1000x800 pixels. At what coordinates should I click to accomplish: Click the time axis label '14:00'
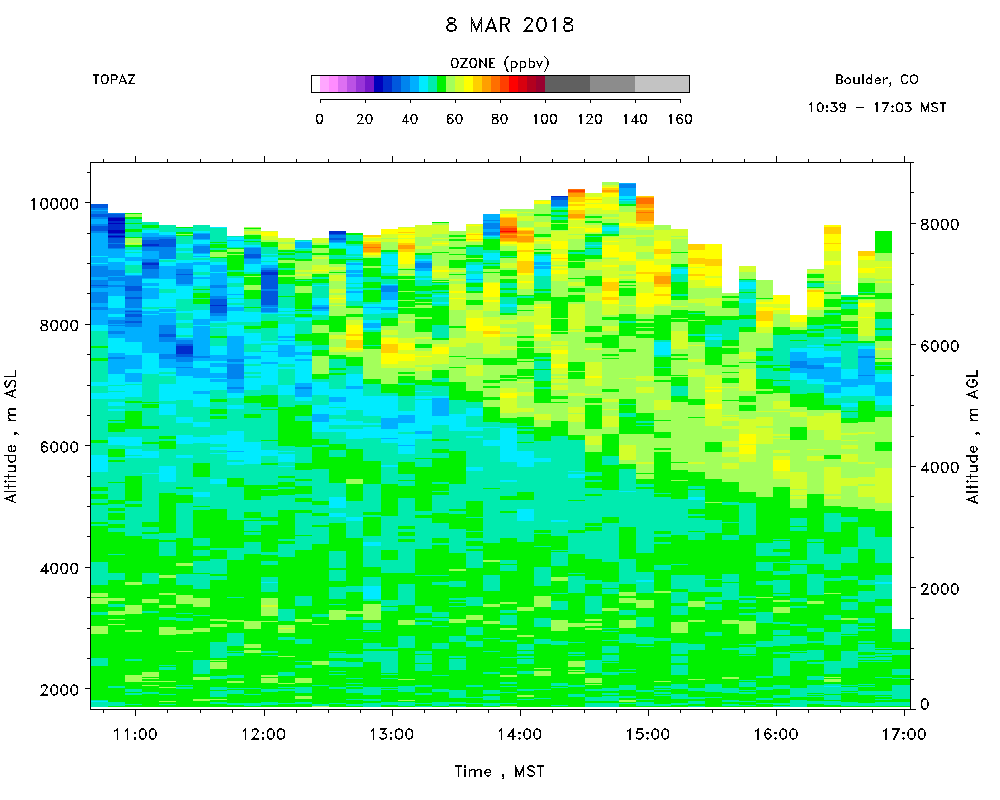coord(520,734)
